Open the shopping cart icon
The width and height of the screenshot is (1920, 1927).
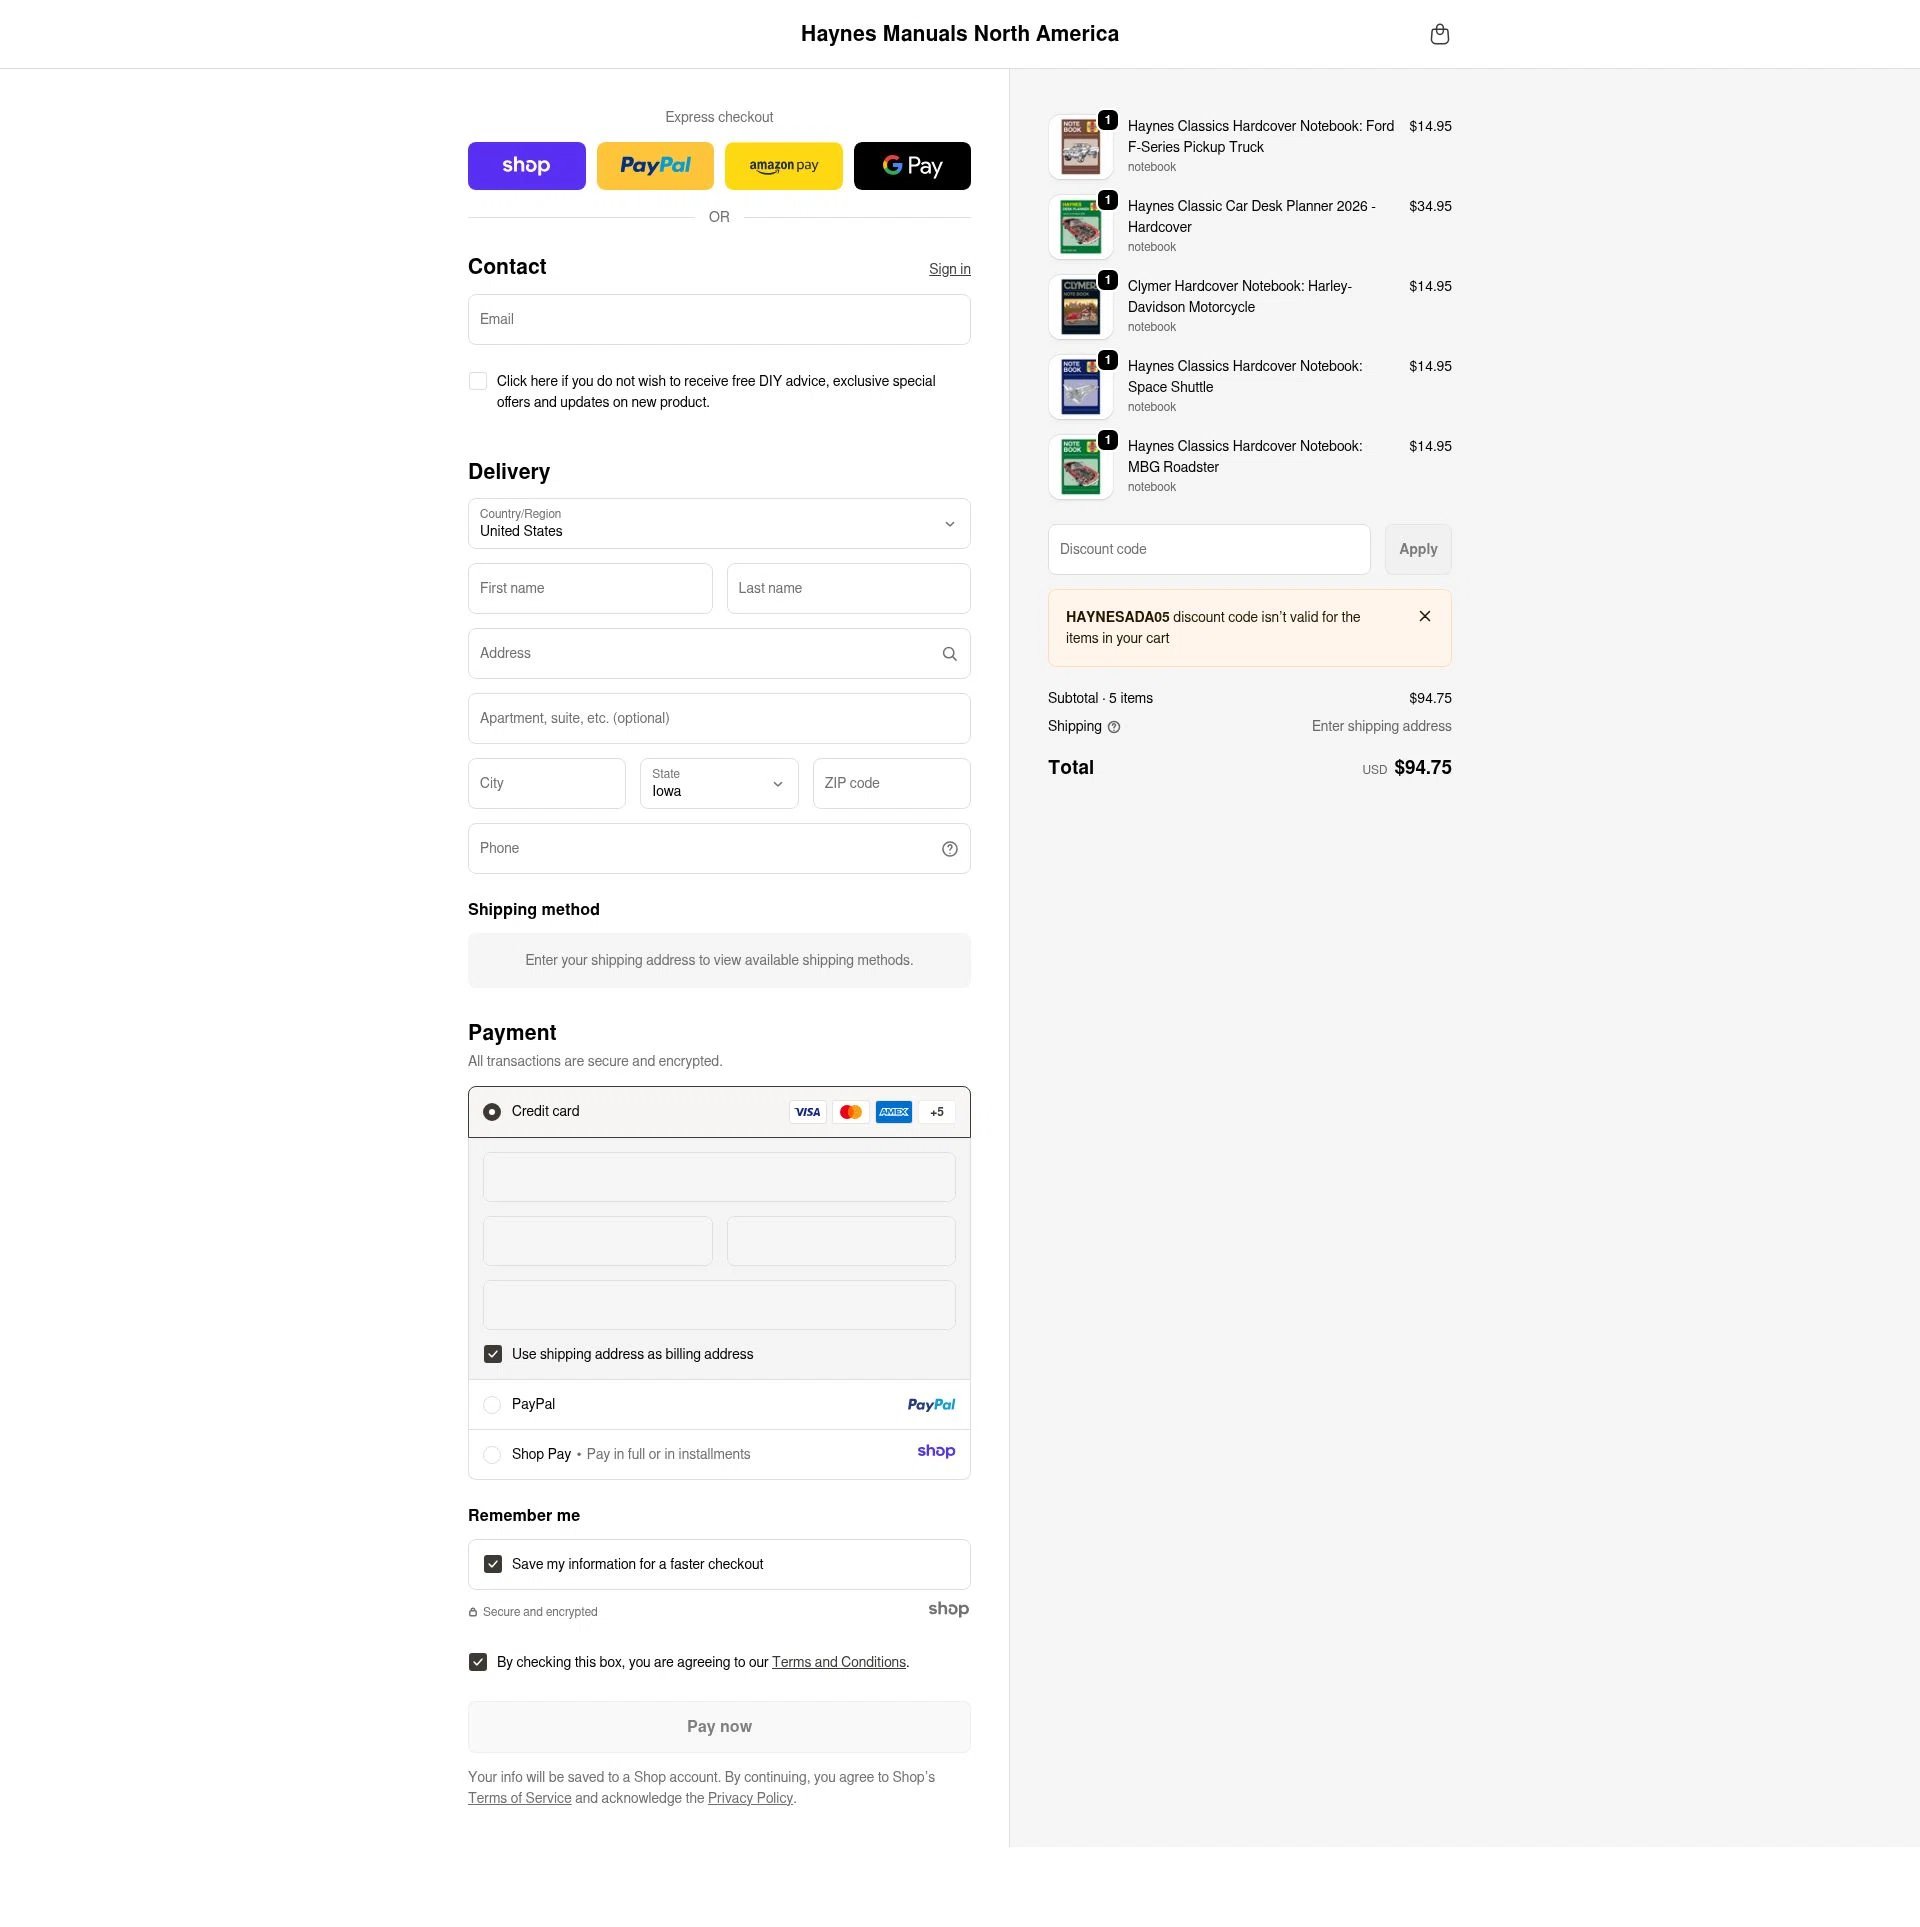click(1440, 33)
